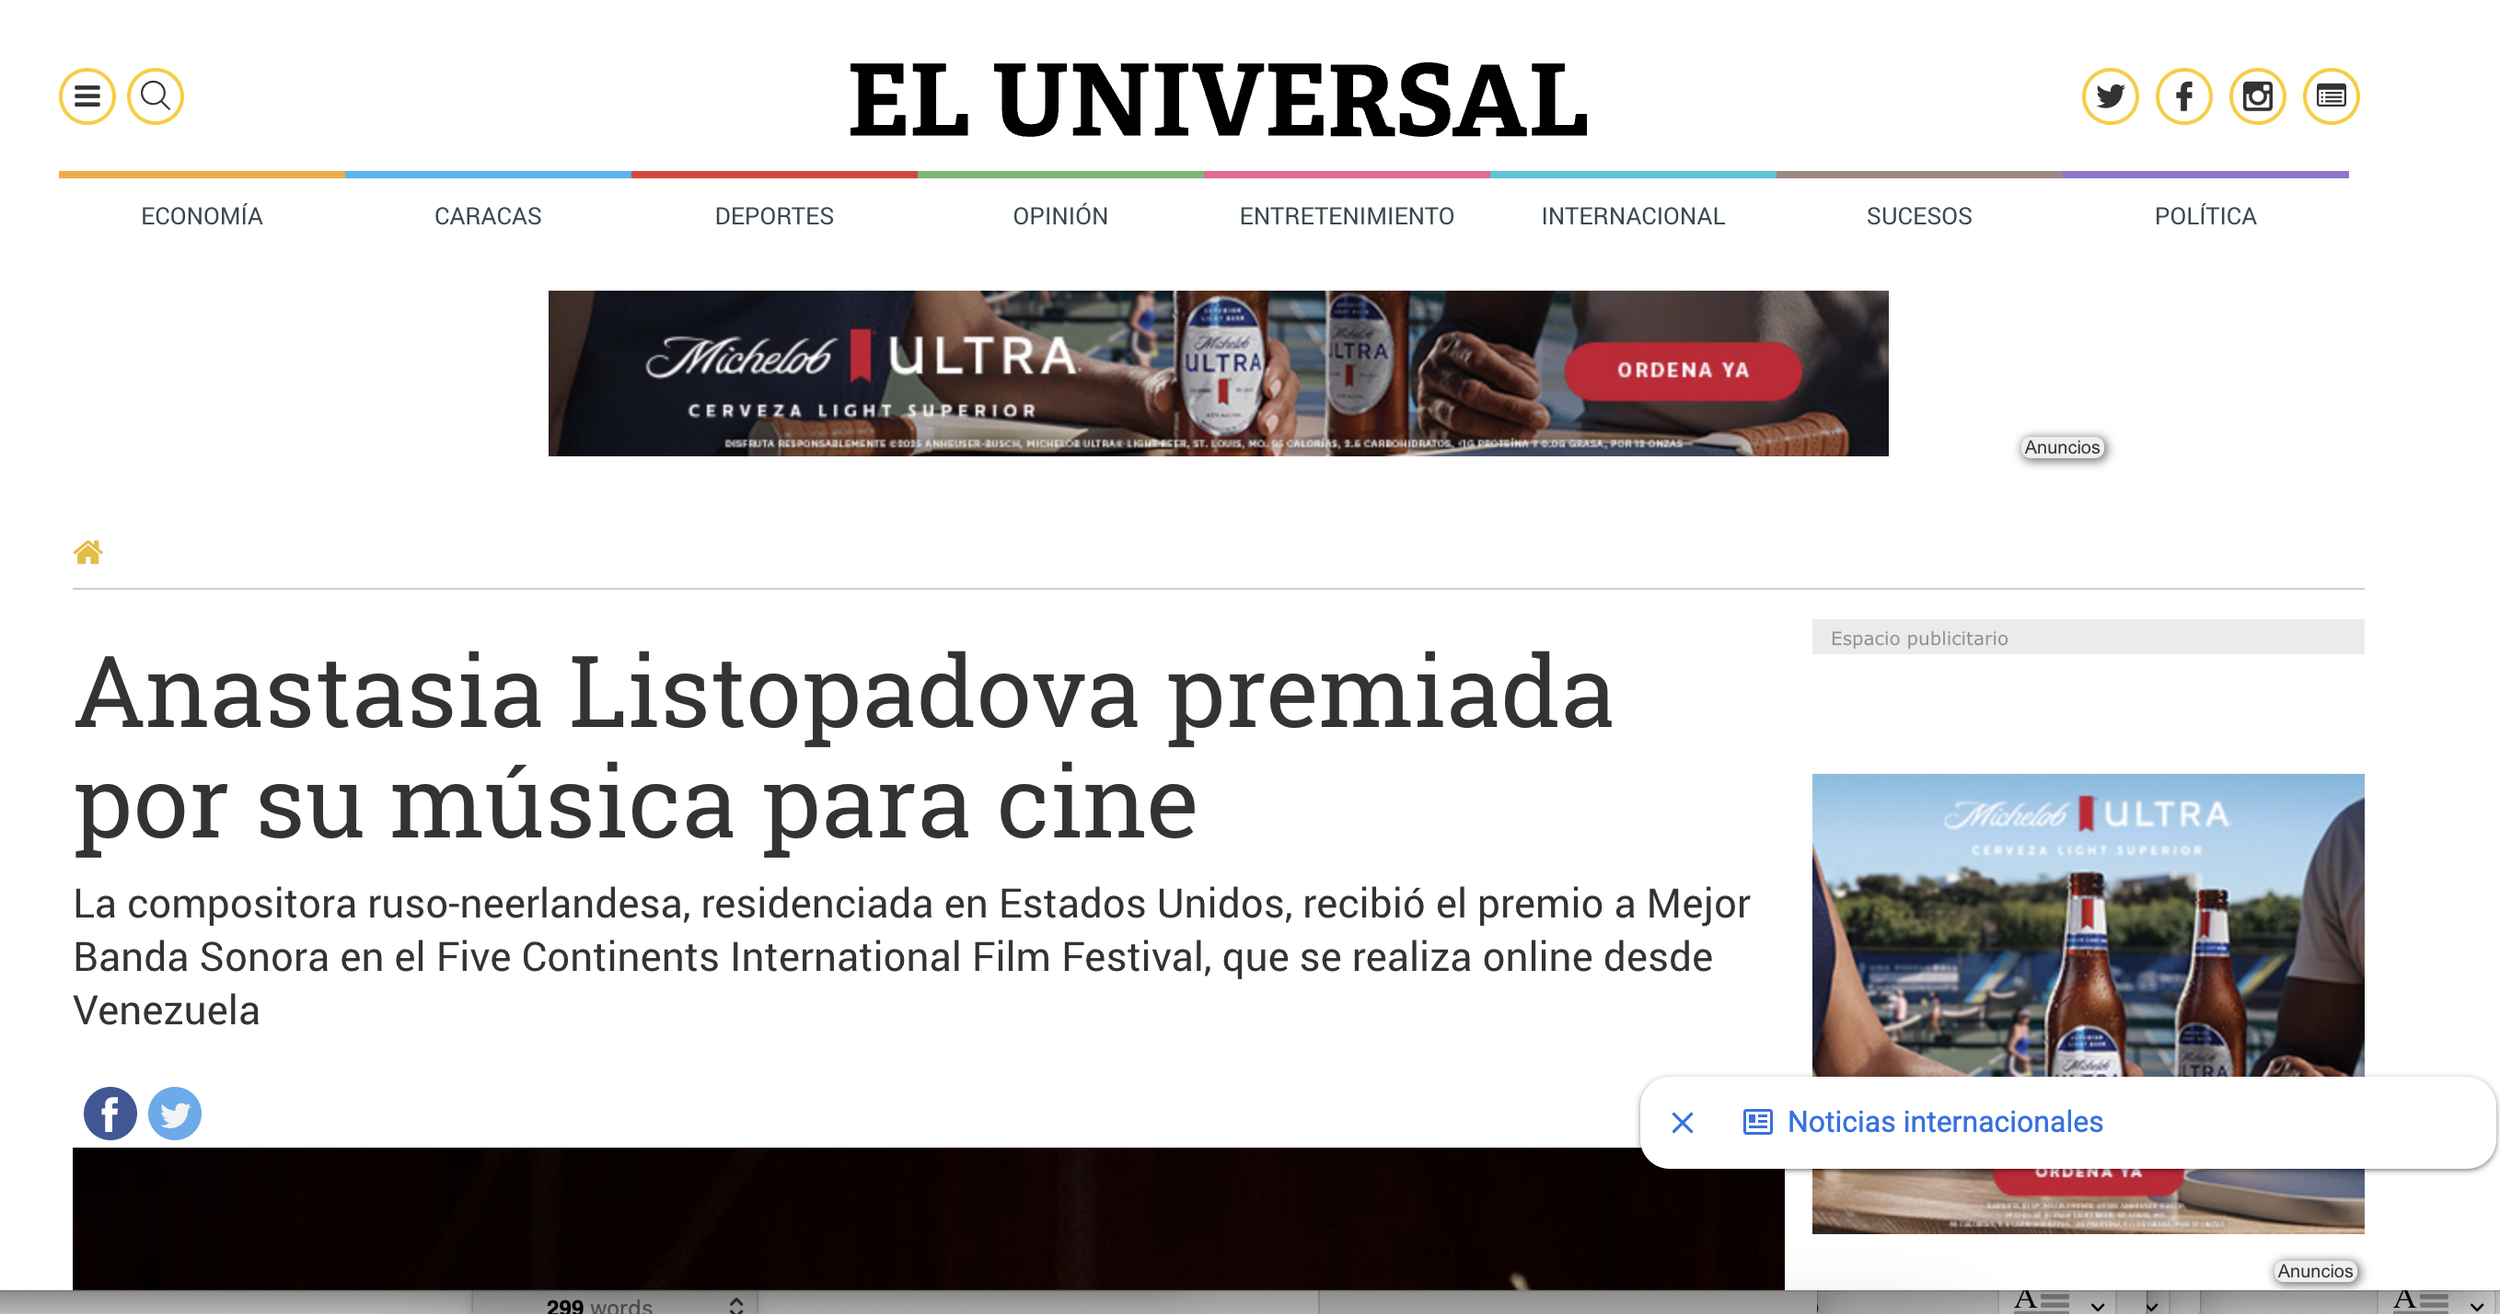Image resolution: width=2500 pixels, height=1314 pixels.
Task: Open El Universal's Twitter page icon
Action: click(x=2110, y=96)
